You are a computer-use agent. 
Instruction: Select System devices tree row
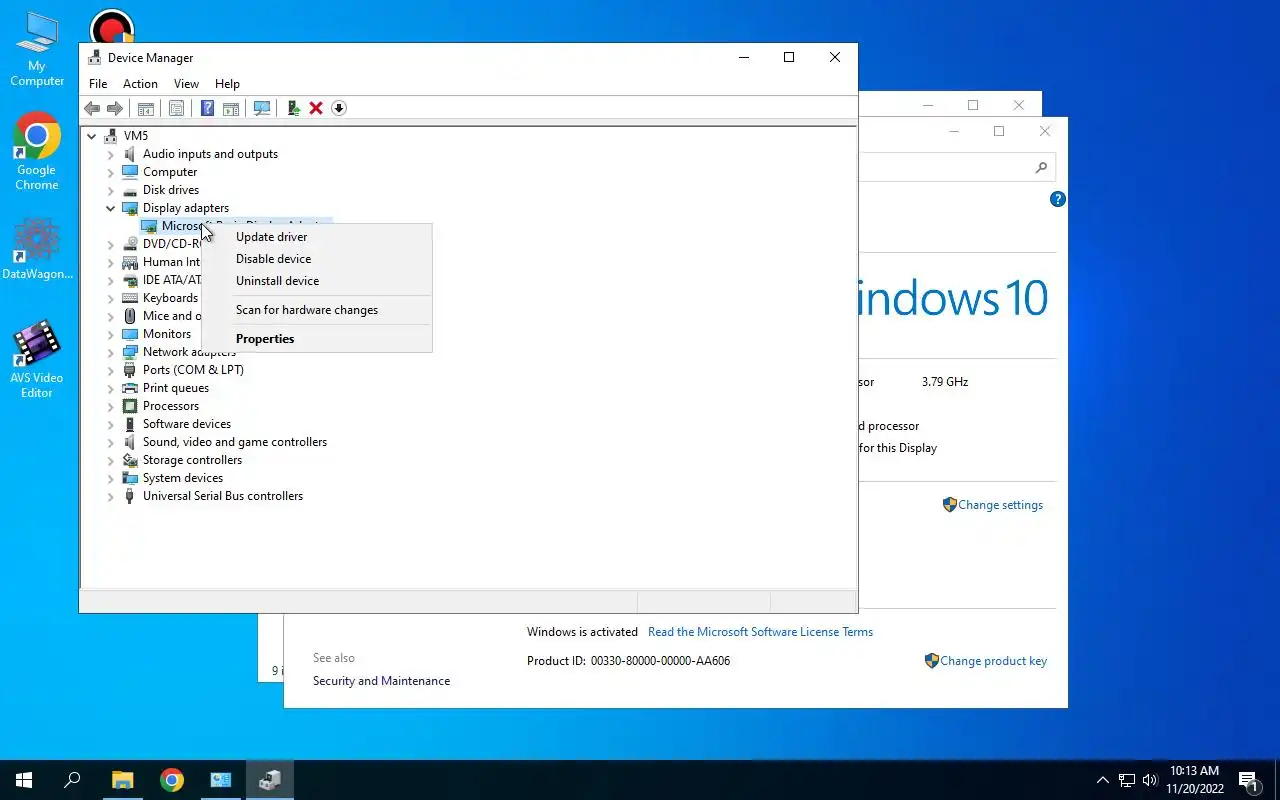click(x=183, y=478)
